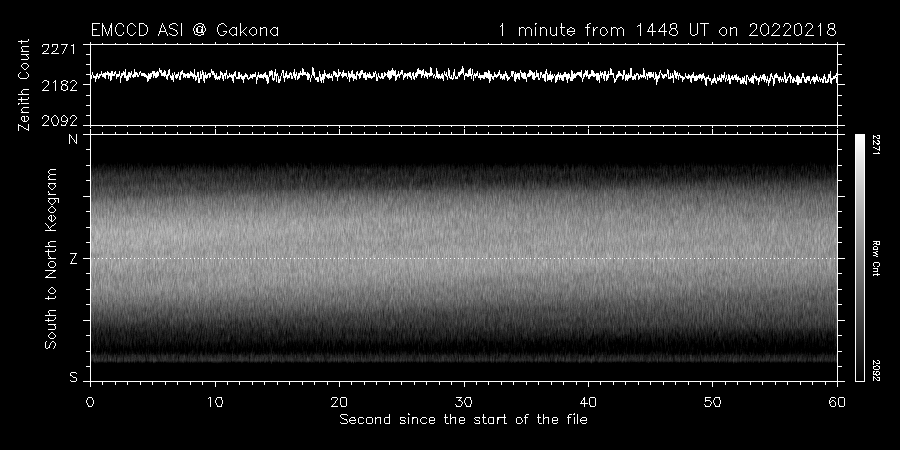Pick the 10 second tick label
The height and width of the screenshot is (450, 900).
pos(215,401)
